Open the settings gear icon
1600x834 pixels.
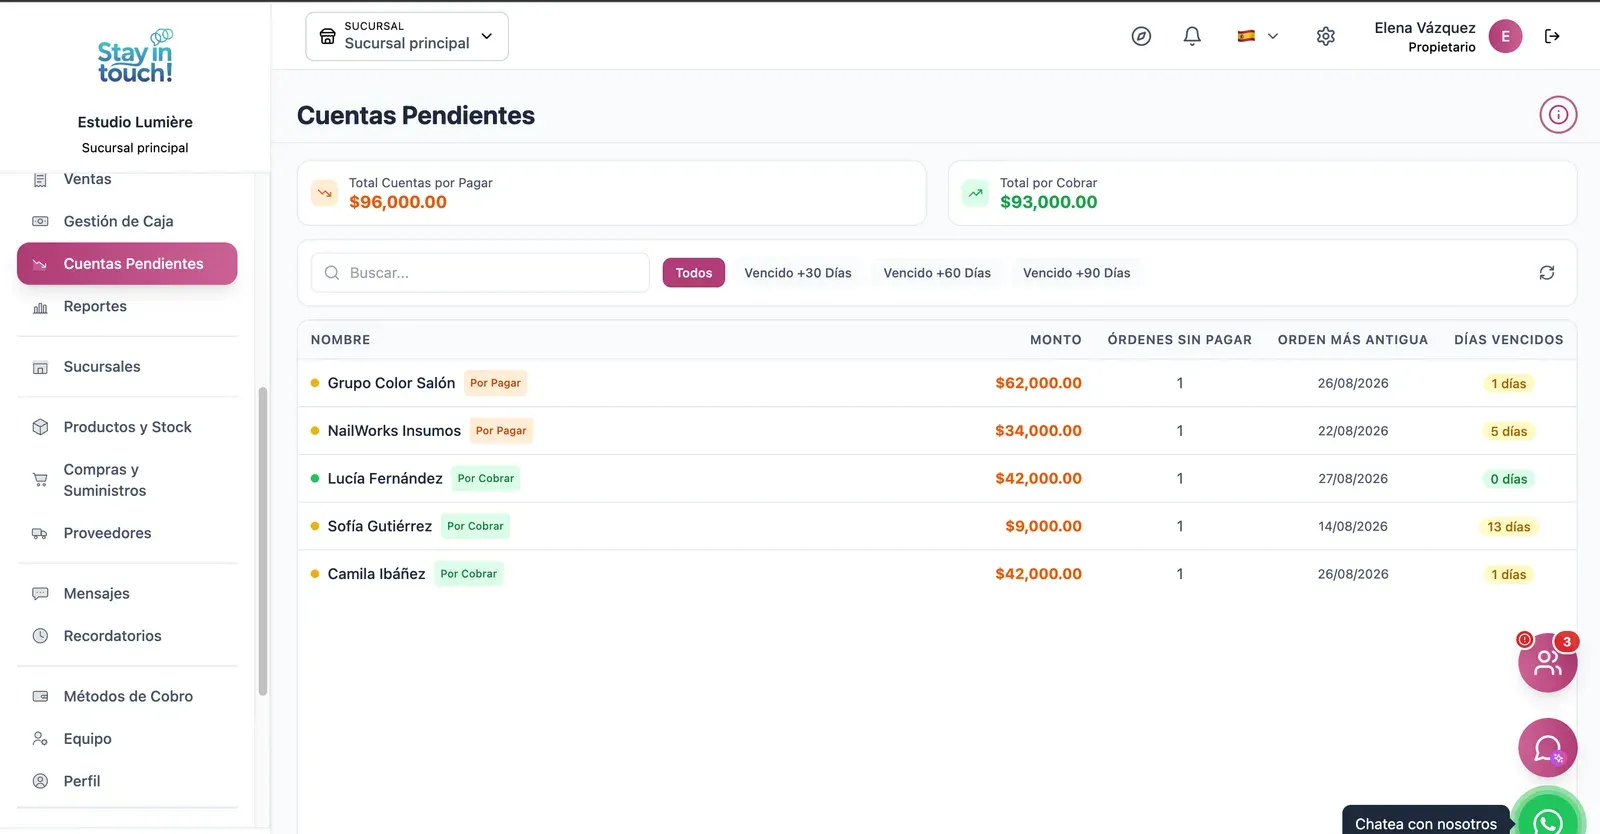(x=1326, y=36)
